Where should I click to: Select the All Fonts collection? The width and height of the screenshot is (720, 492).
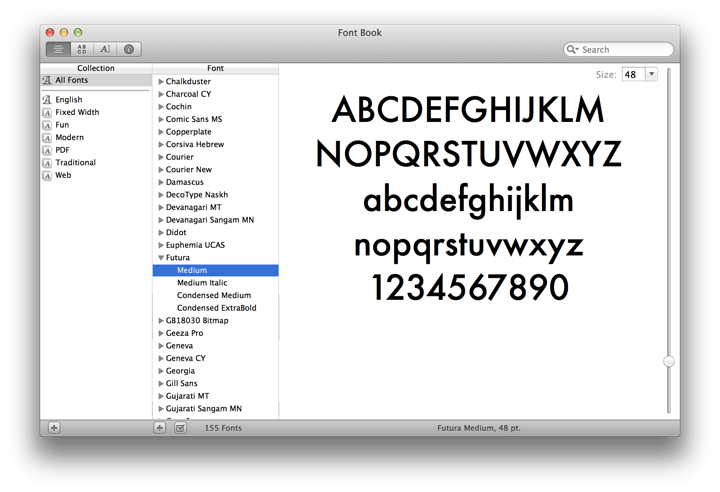(96, 80)
